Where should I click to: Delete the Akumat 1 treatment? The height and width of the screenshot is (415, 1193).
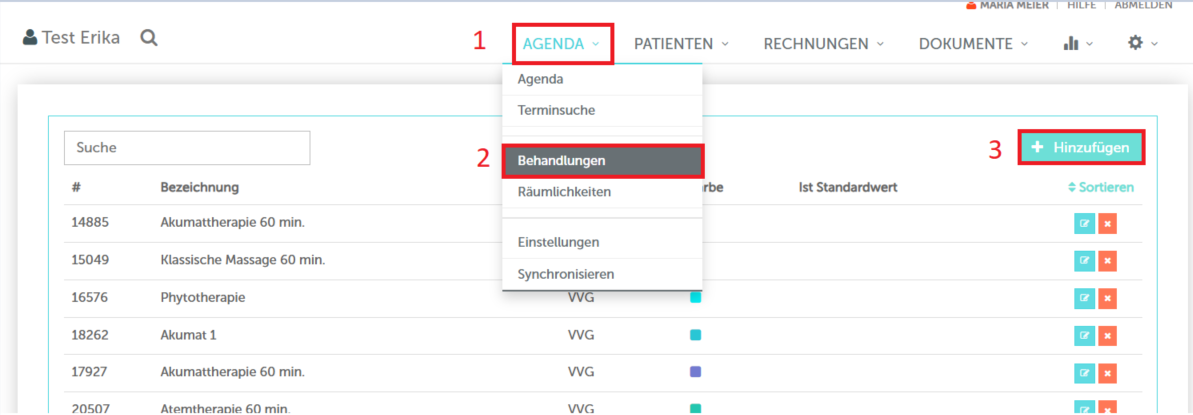click(x=1107, y=335)
